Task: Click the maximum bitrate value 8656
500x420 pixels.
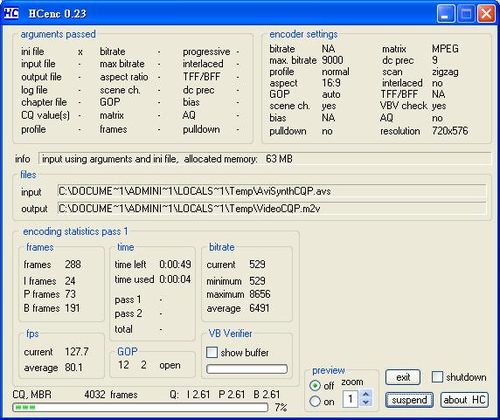Action: [260, 294]
